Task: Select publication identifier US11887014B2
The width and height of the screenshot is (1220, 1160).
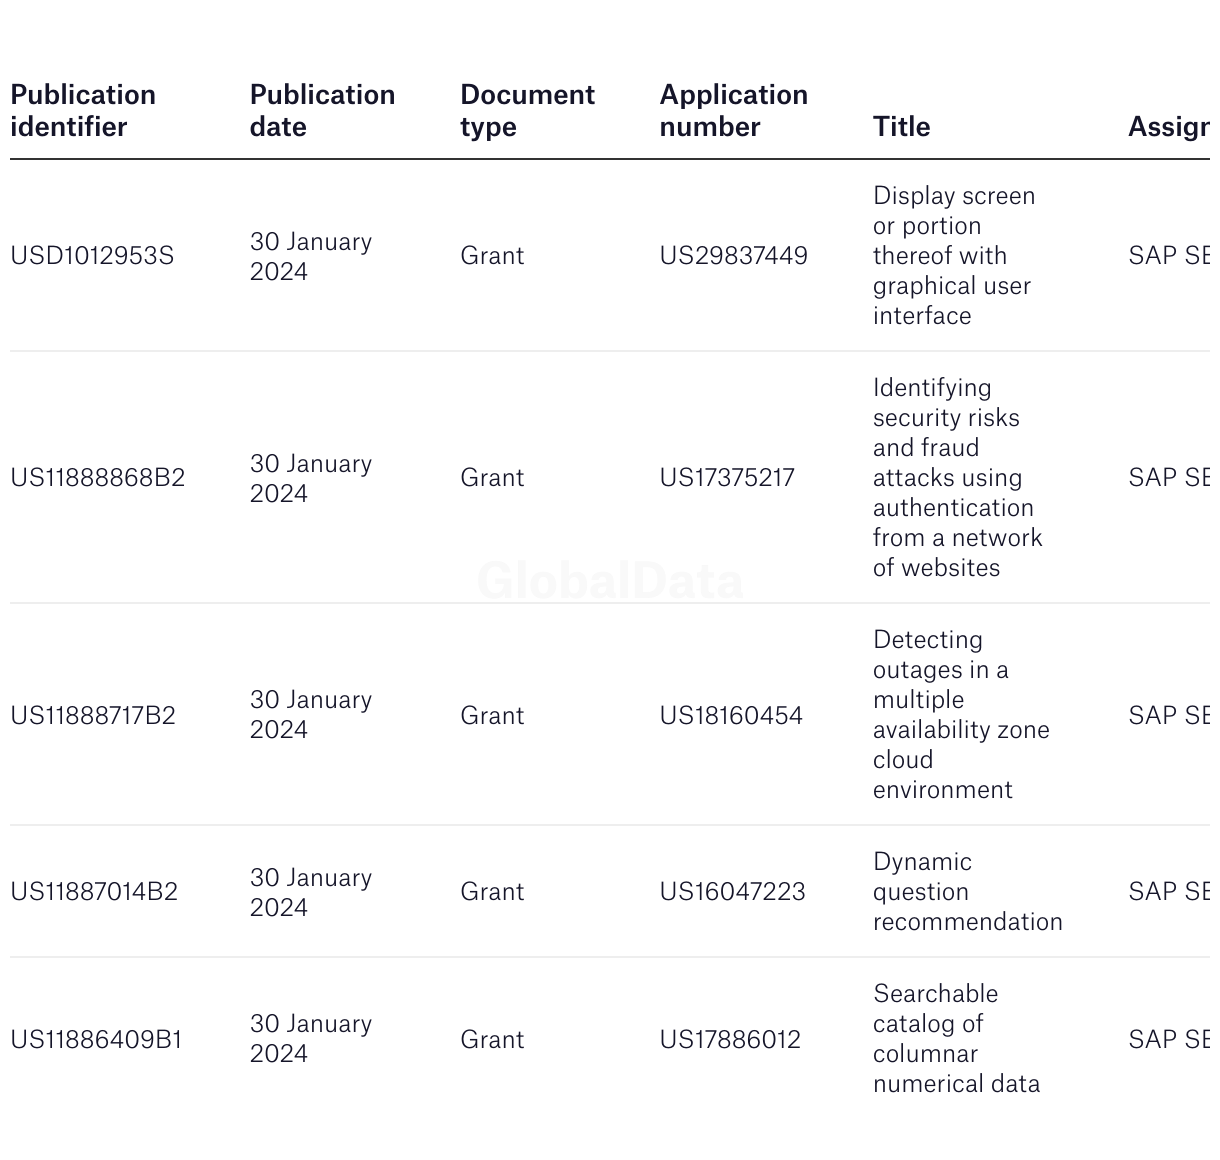Action: coord(94,892)
